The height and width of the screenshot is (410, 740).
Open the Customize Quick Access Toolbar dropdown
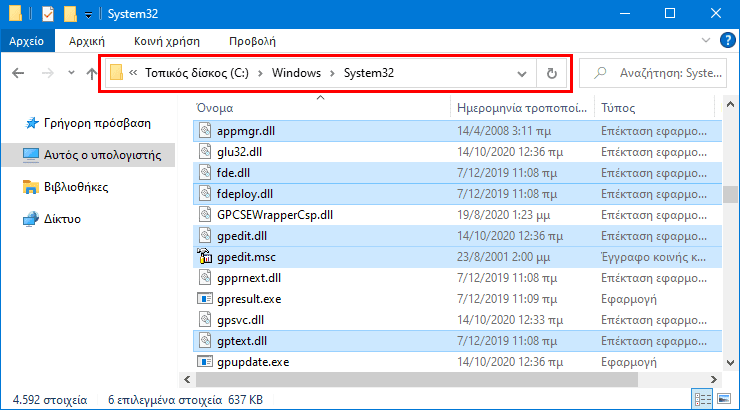click(x=88, y=15)
